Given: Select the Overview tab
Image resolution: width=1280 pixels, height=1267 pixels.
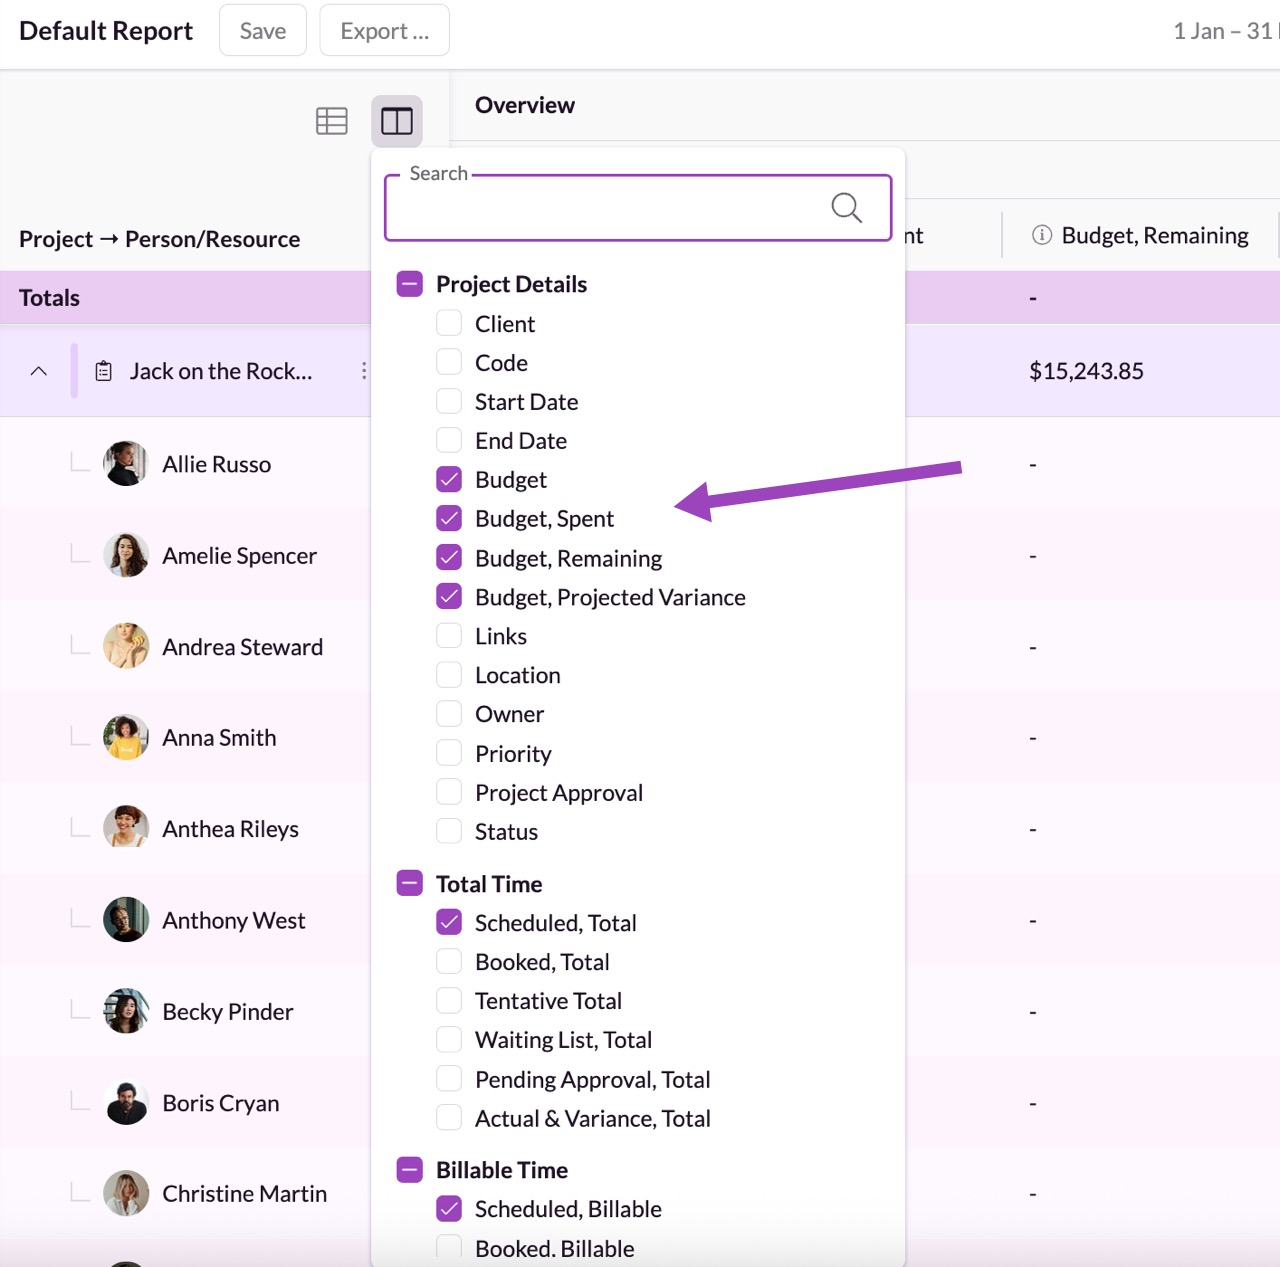Looking at the screenshot, I should [525, 105].
